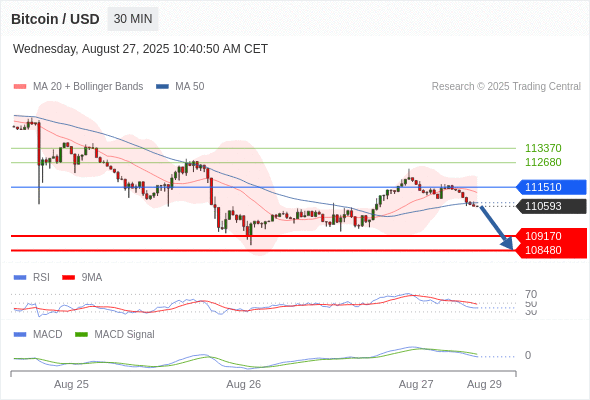Viewport: 590px width, 400px height.
Task: Click the green 113370 resistance label
Action: click(x=543, y=148)
